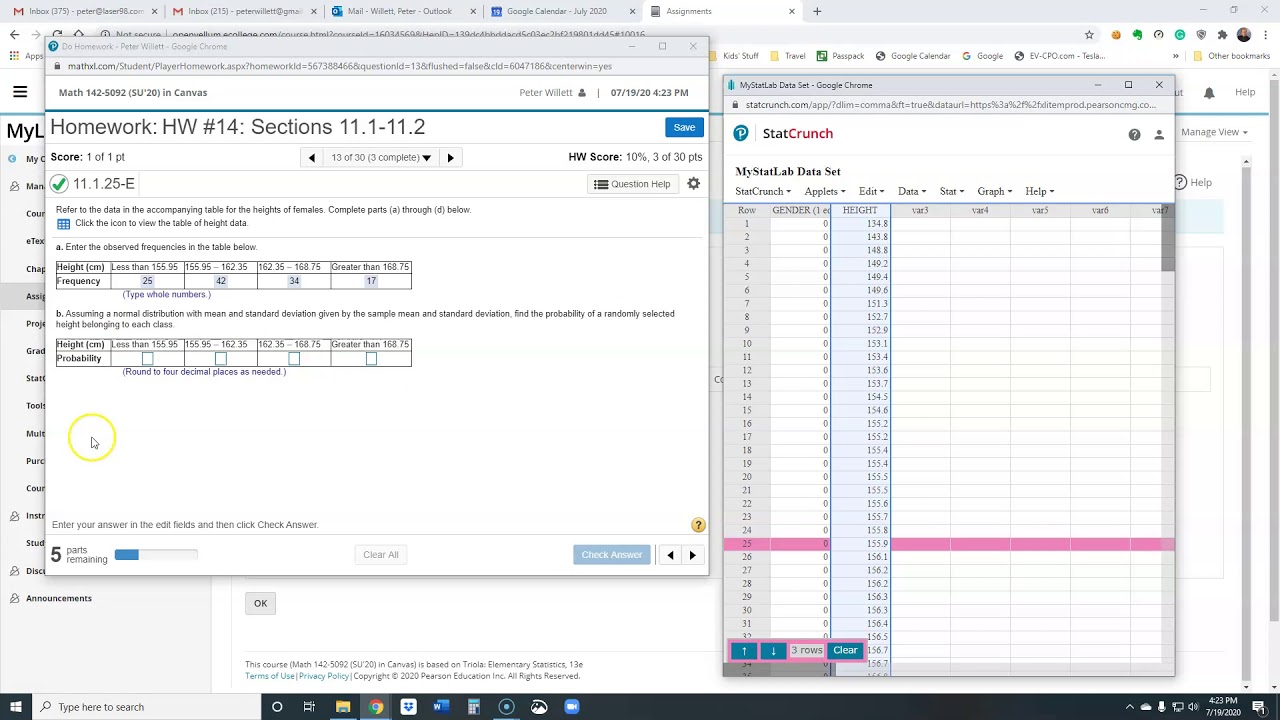This screenshot has width=1280, height=720.
Task: Open StatCrunch user account icon
Action: pos(1159,134)
